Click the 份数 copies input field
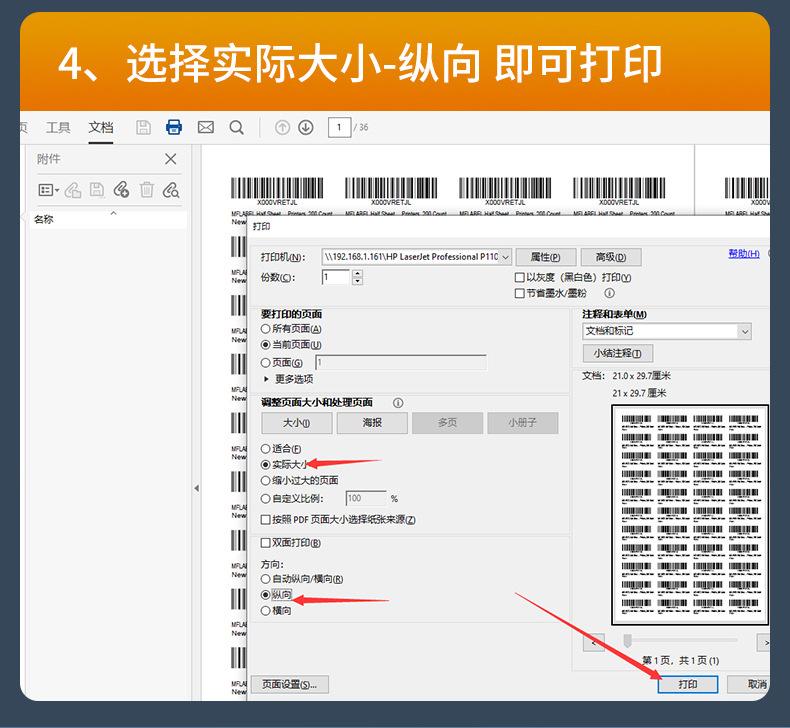Screen dimensions: 790x728 point(336,277)
